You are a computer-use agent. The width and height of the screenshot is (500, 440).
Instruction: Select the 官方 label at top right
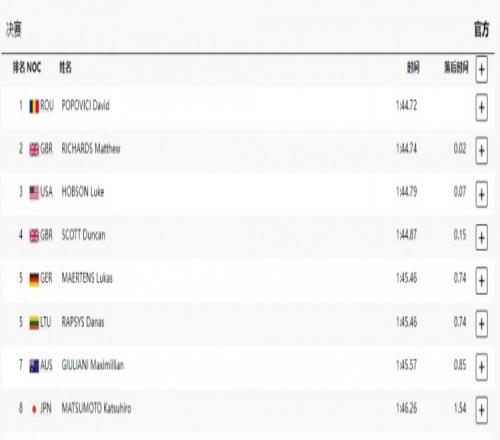(x=482, y=29)
